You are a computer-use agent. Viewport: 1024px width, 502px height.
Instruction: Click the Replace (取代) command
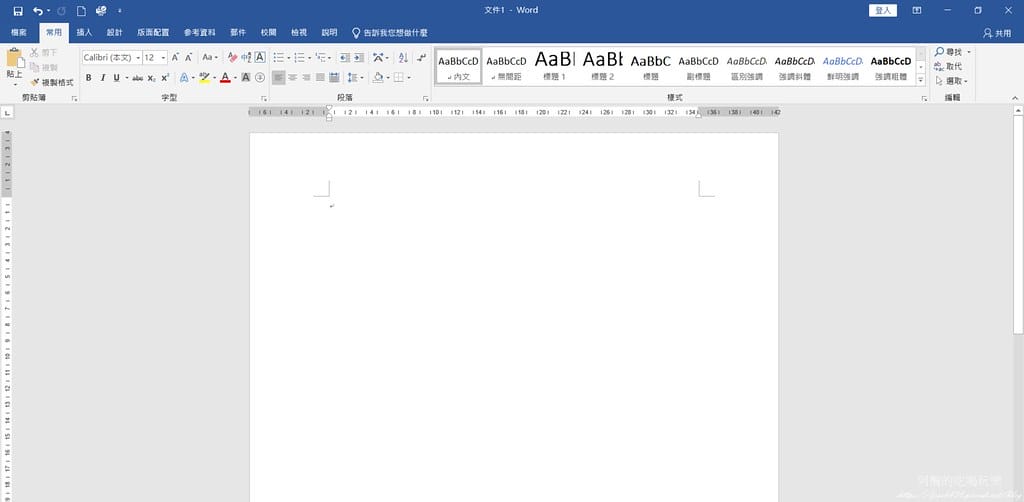[x=948, y=67]
